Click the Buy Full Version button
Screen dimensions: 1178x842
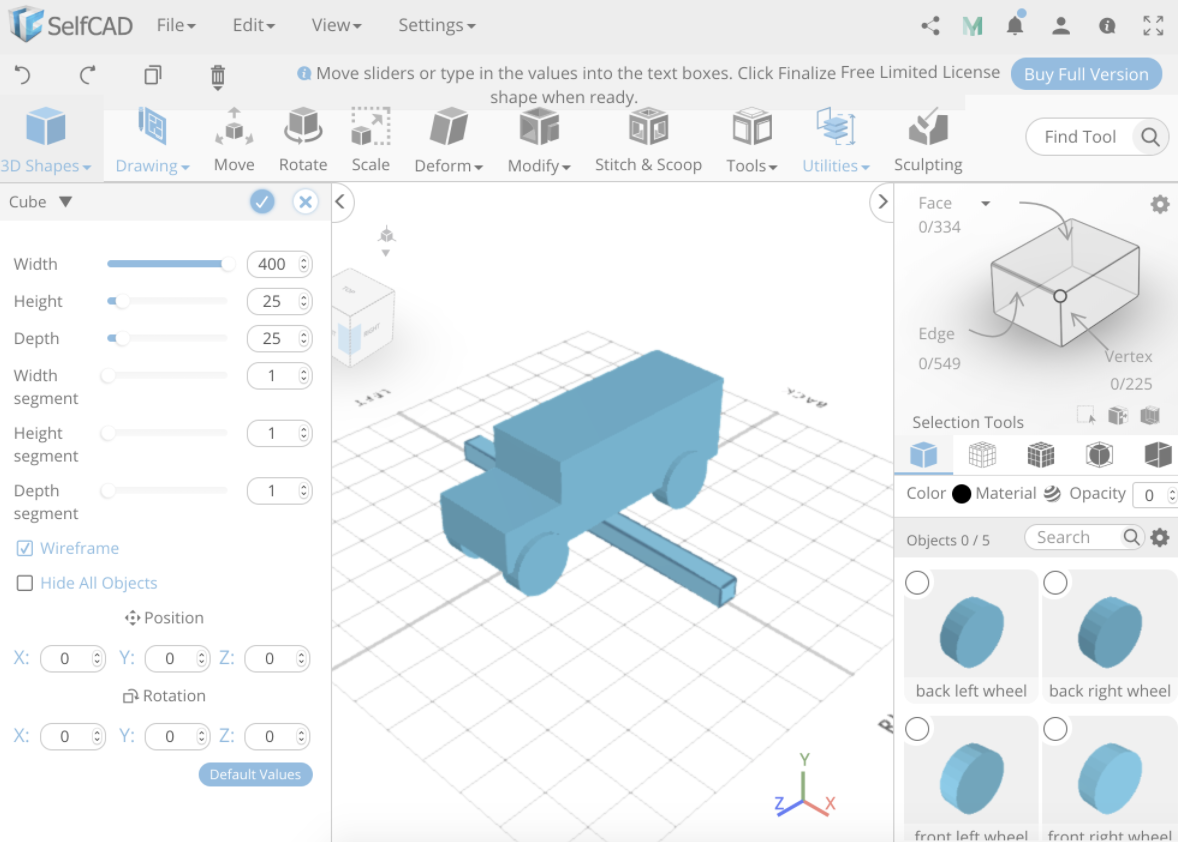[1086, 74]
